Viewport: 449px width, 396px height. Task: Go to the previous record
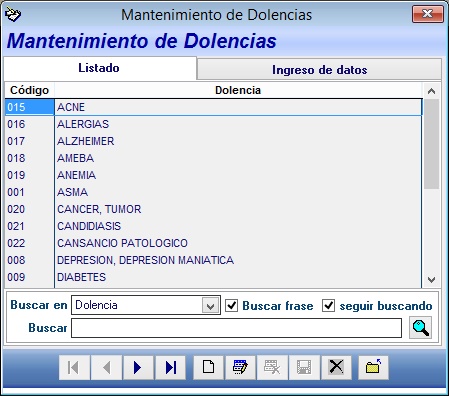point(106,367)
